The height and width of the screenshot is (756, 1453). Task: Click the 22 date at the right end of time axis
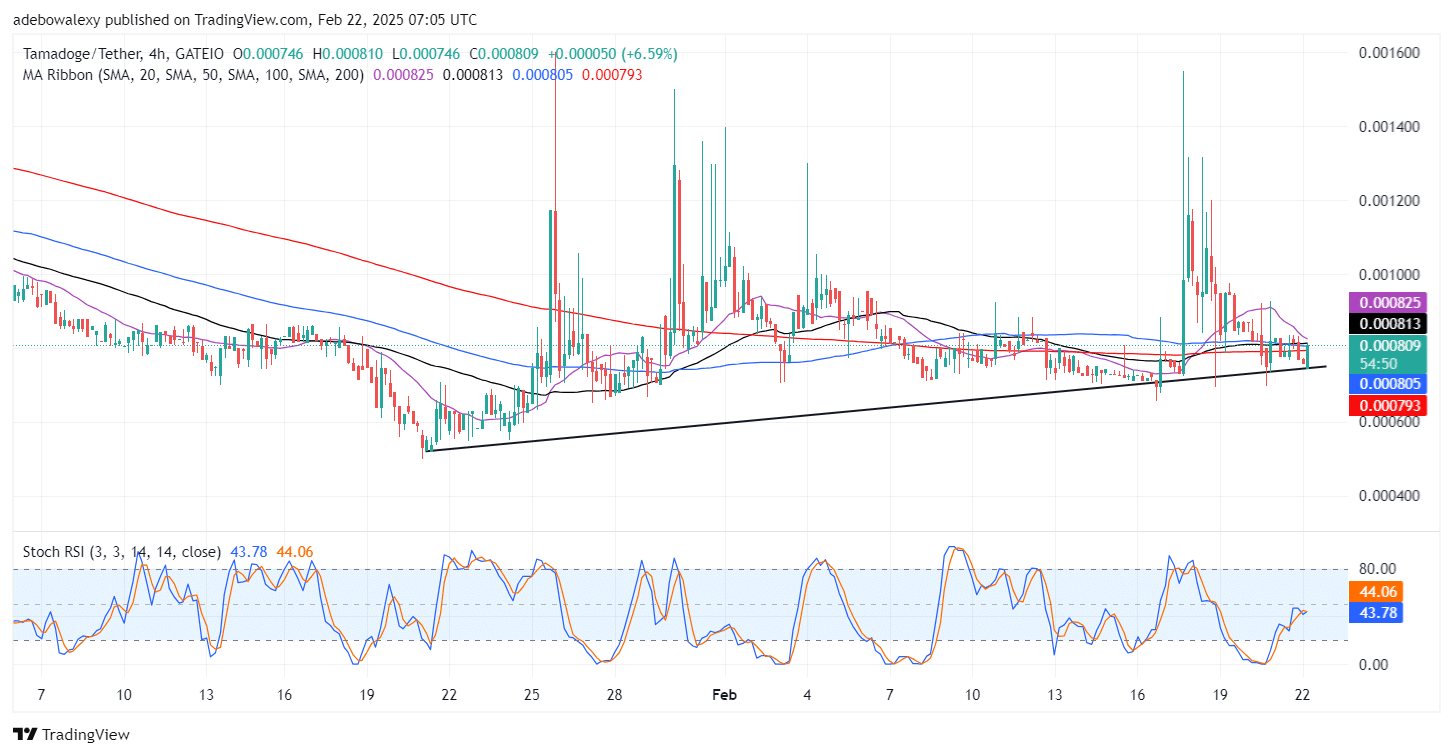pyautogui.click(x=1302, y=694)
